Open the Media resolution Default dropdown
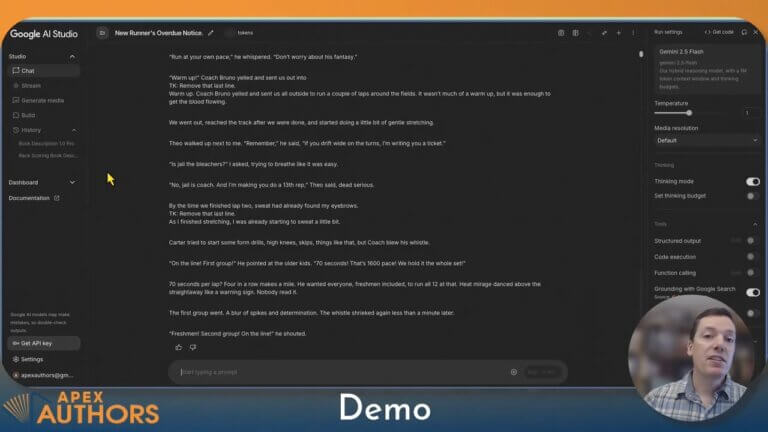This screenshot has width=768, height=432. 707,141
